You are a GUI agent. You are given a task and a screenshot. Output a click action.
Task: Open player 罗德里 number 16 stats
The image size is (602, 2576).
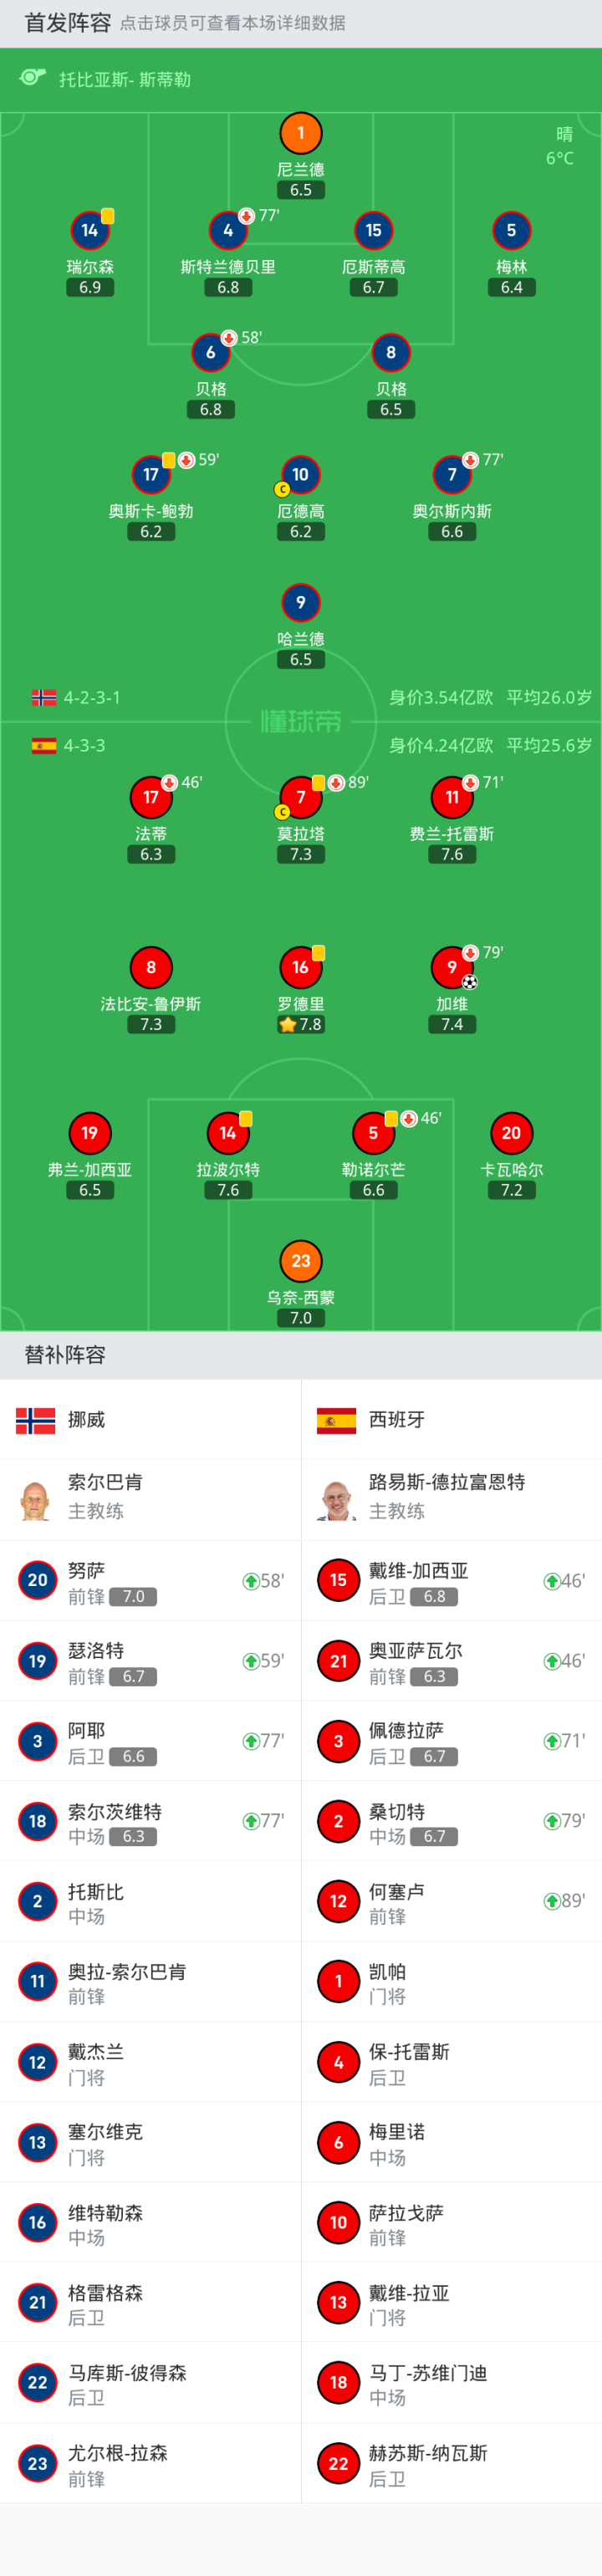point(301,967)
